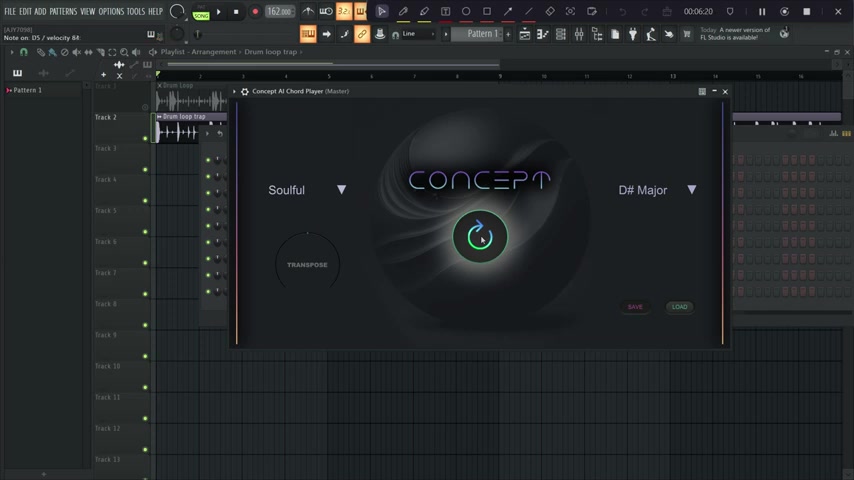Click the Playback speaker tool in Playlist

(136, 52)
